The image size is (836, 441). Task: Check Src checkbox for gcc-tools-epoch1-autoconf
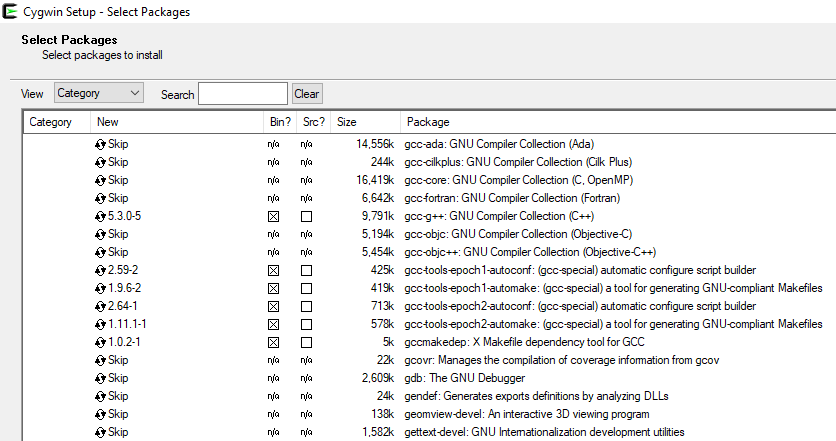(x=307, y=270)
